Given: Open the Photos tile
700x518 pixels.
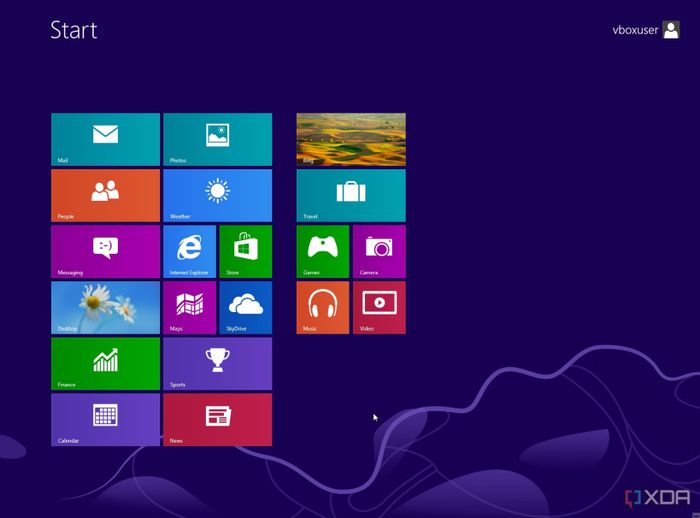Looking at the screenshot, I should point(217,139).
